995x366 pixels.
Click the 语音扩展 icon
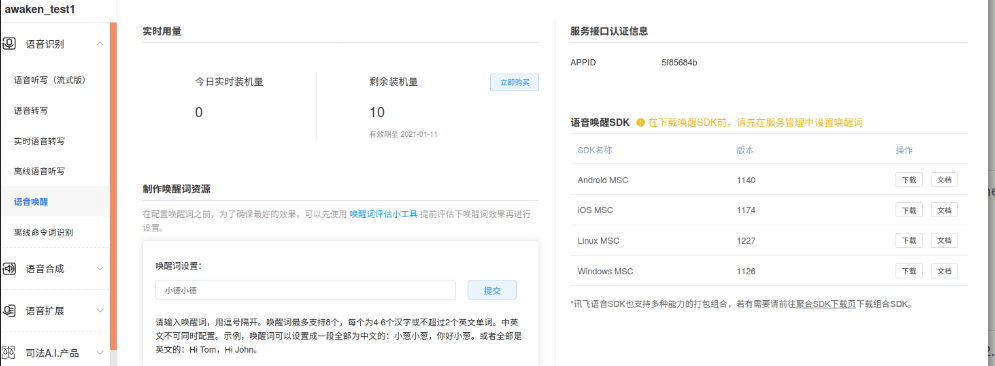pos(9,311)
